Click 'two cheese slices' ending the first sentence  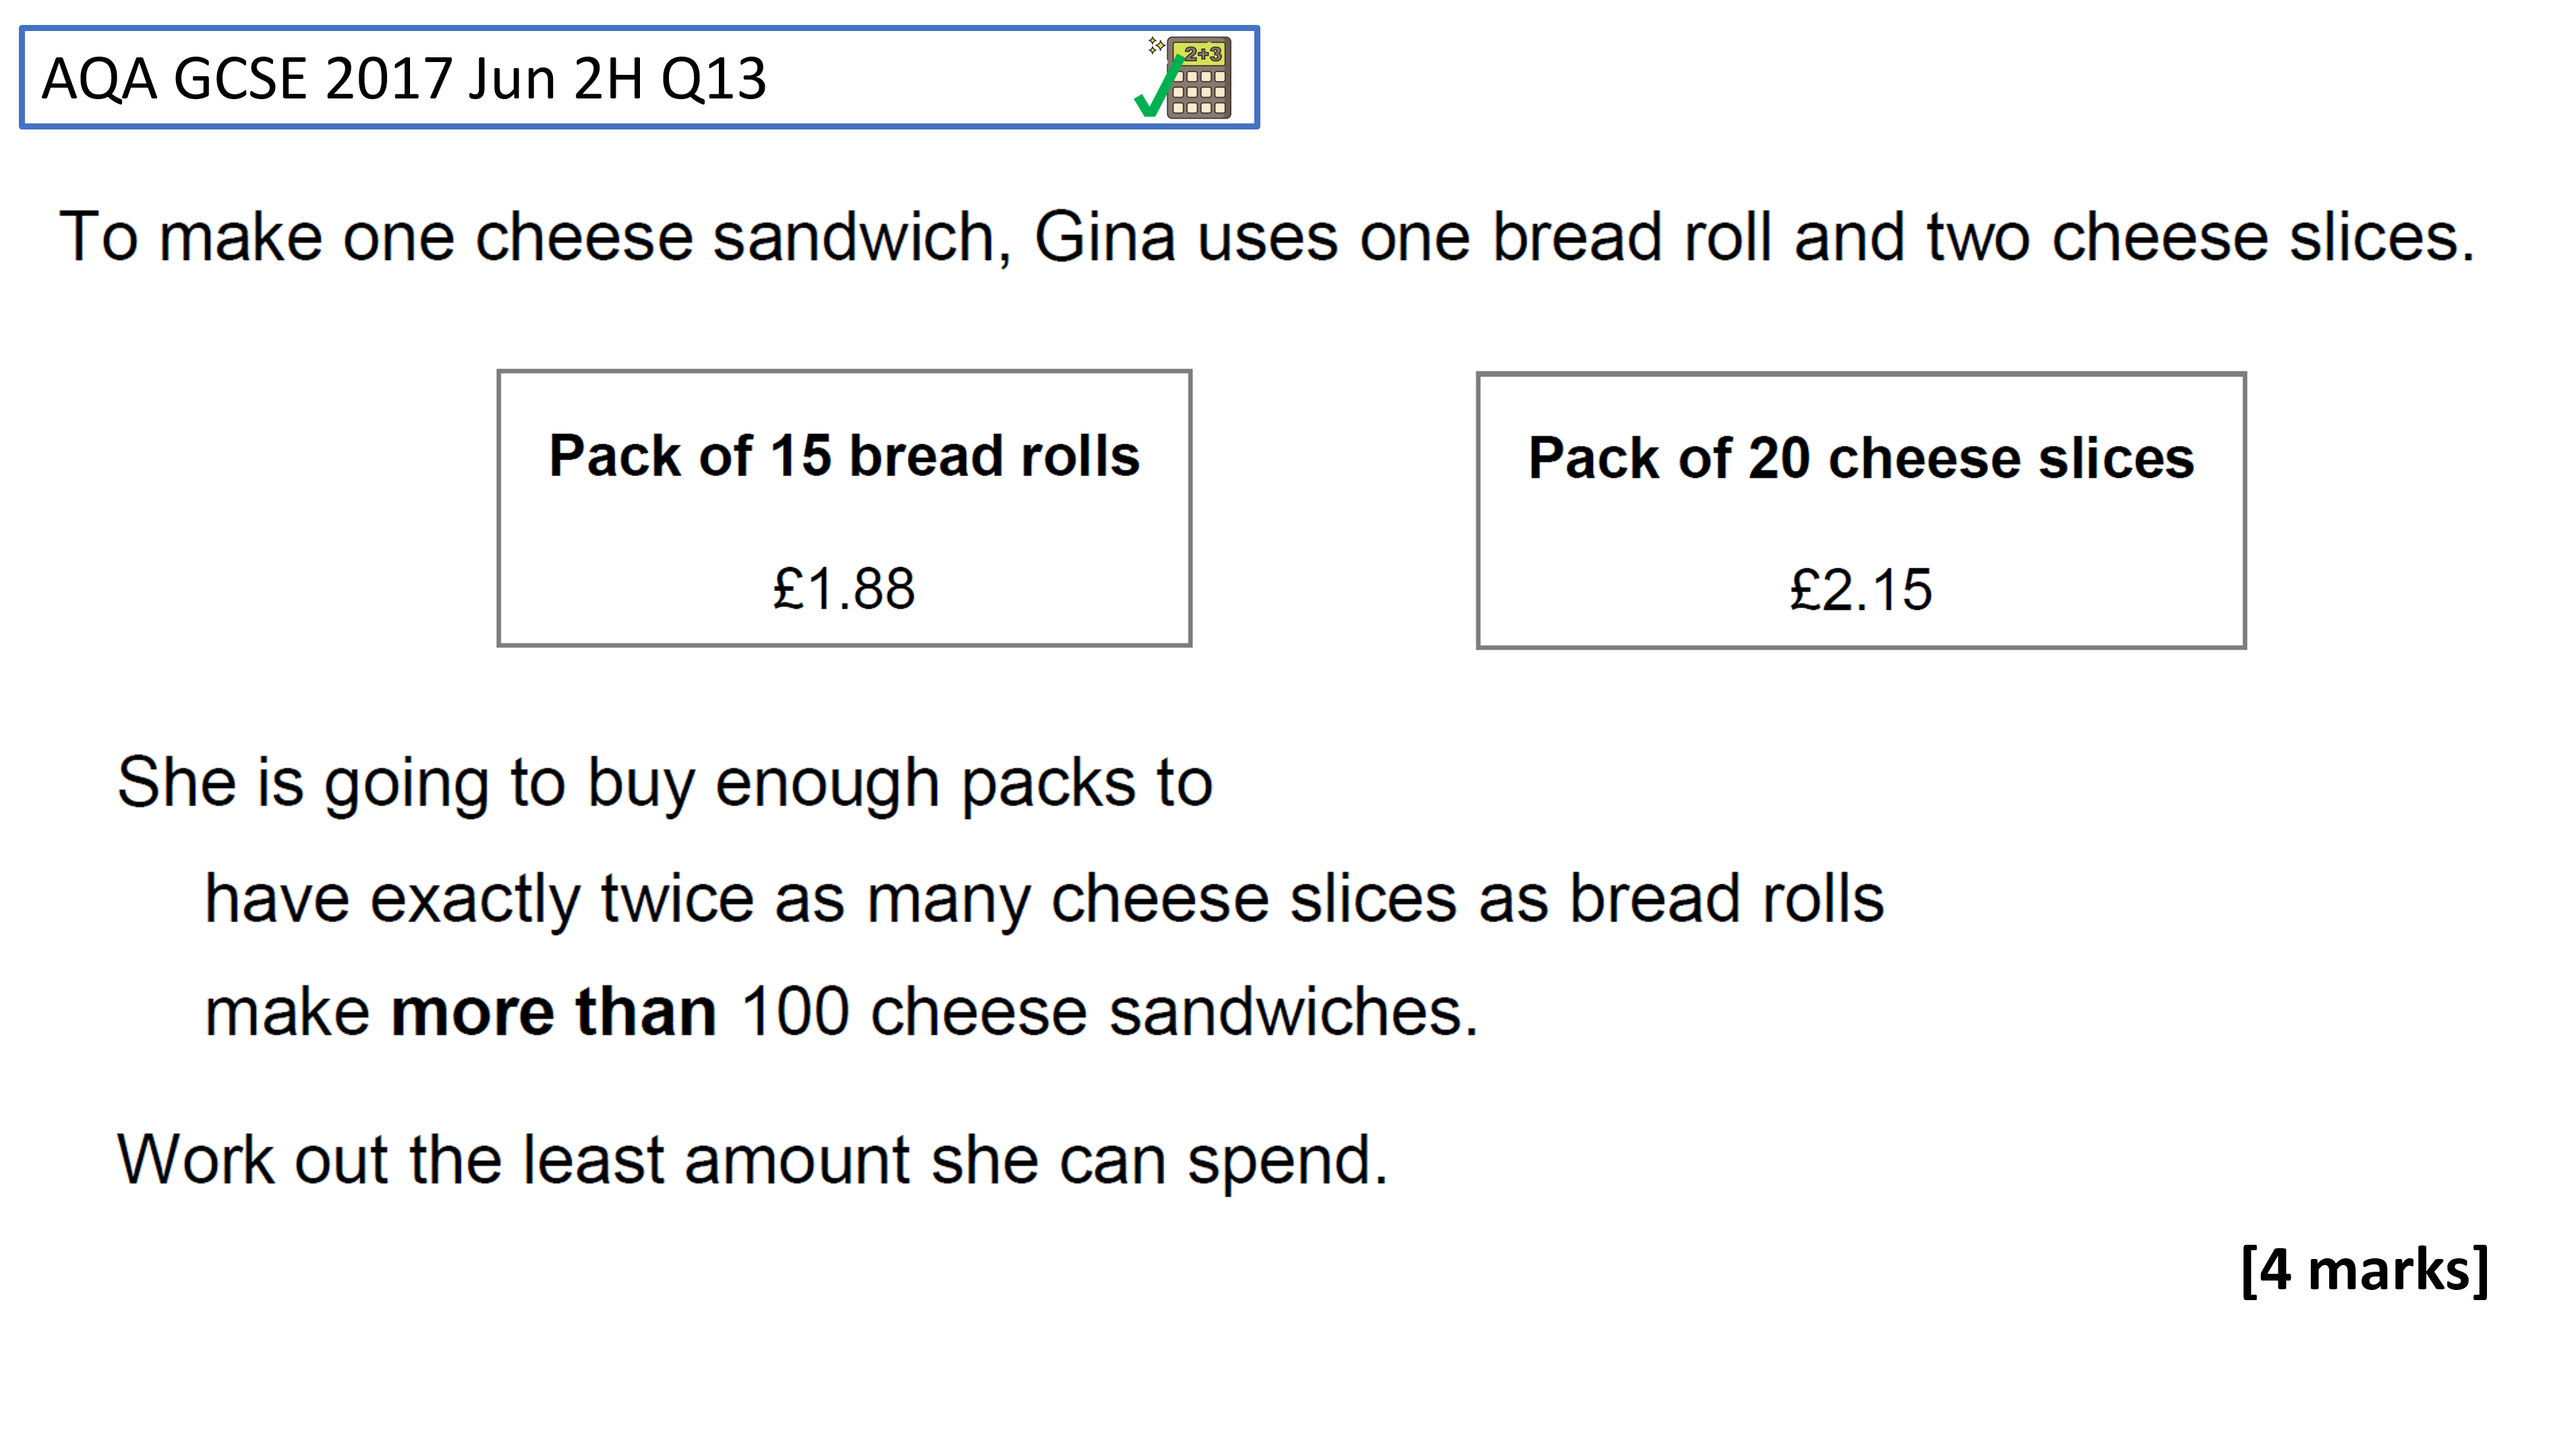pos(2201,237)
